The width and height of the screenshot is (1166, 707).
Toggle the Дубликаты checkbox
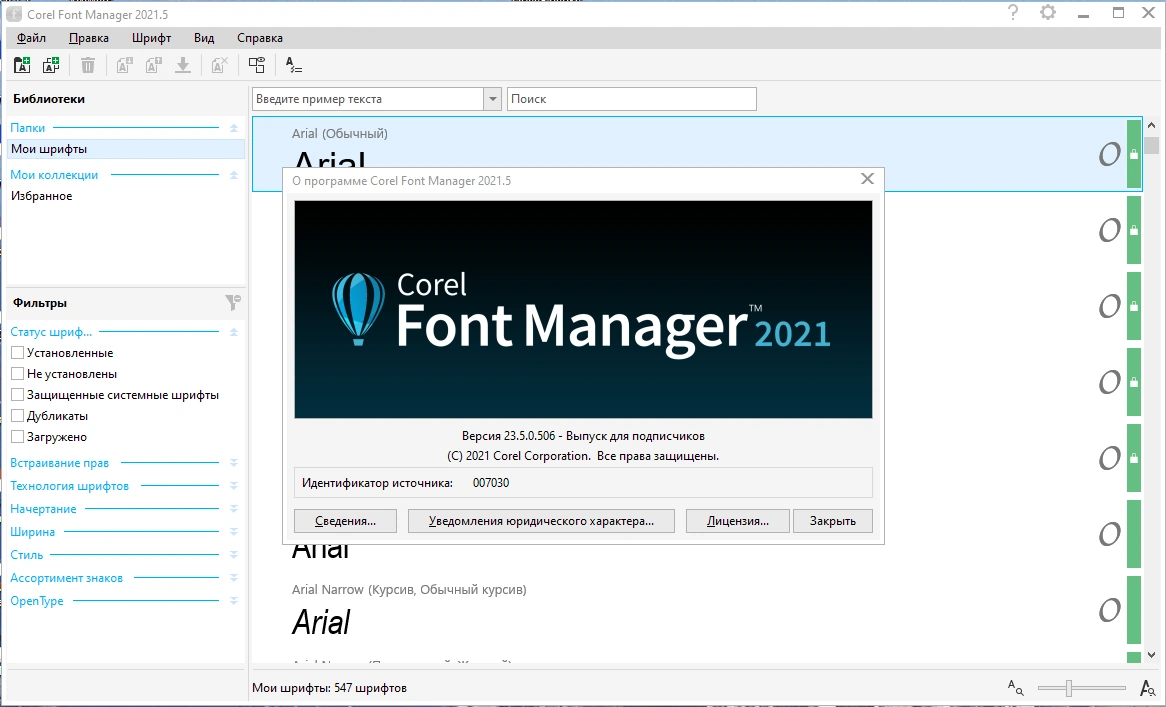click(x=17, y=416)
